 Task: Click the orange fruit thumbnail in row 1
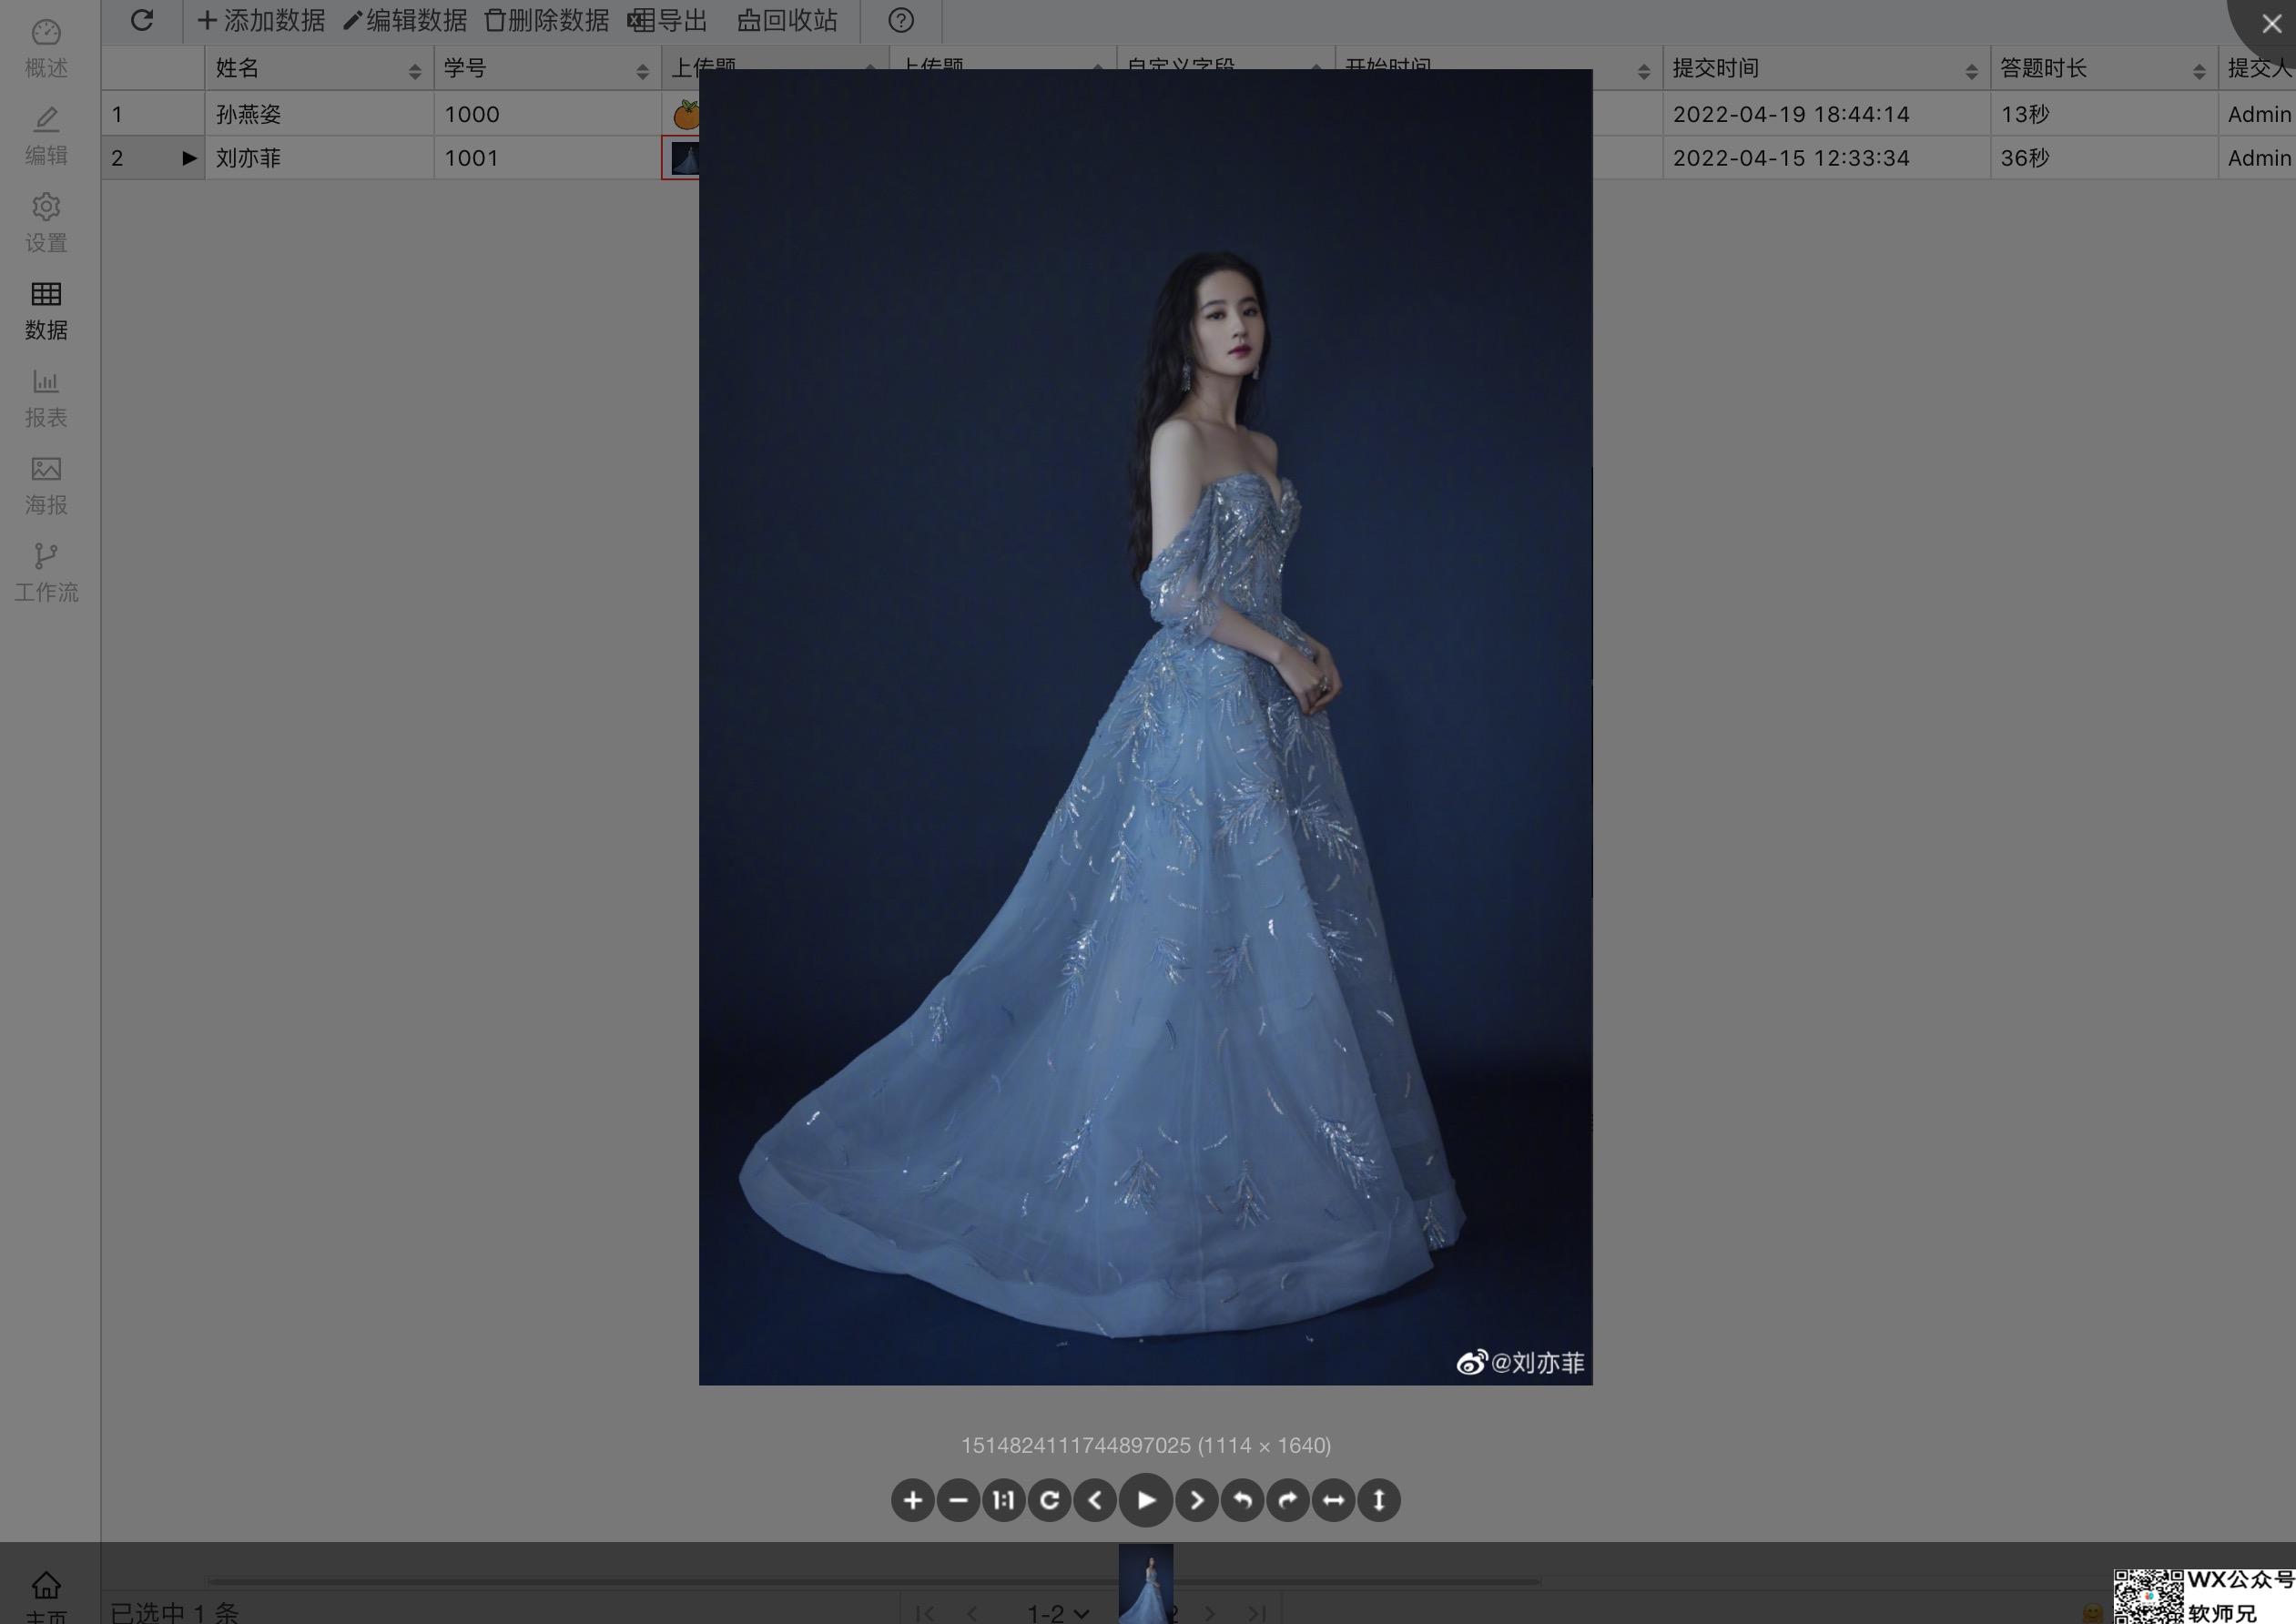pos(686,114)
